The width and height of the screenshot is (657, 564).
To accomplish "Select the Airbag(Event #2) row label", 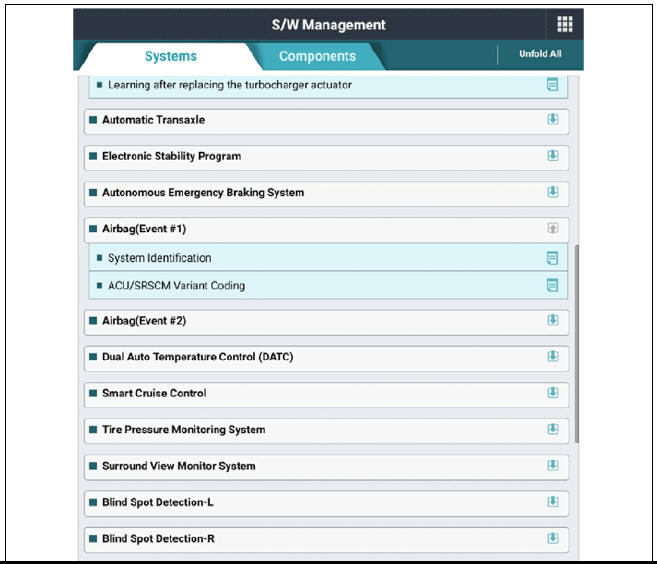I will (x=144, y=321).
